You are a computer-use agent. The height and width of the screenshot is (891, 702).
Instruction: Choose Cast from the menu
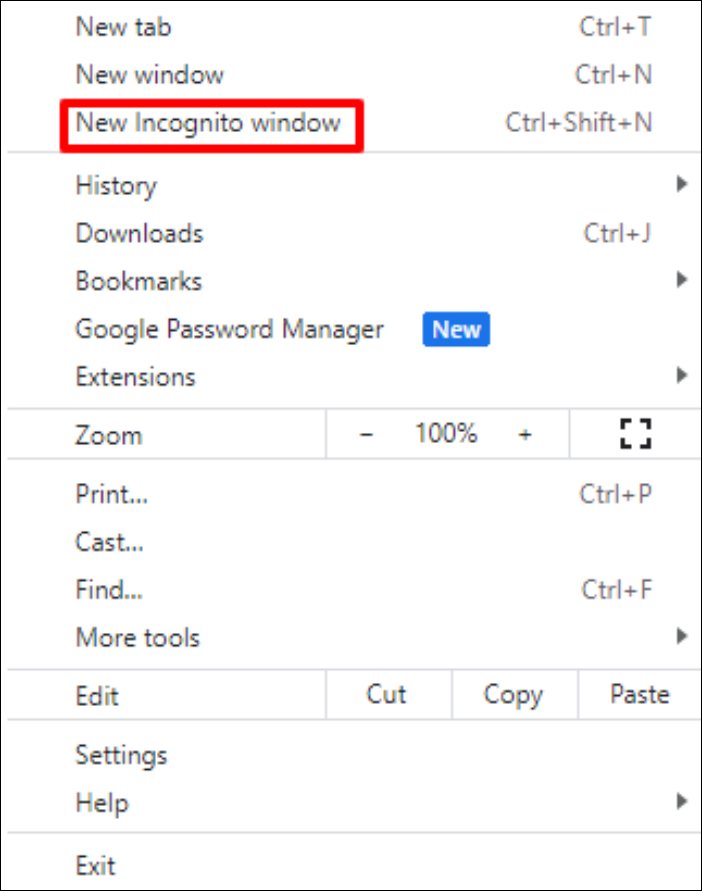click(109, 542)
